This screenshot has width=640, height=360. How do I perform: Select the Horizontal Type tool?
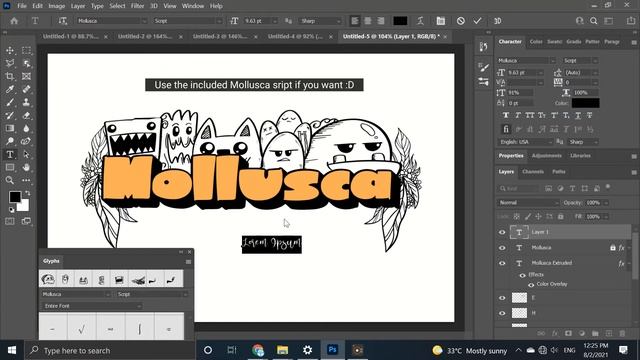click(x=10, y=155)
